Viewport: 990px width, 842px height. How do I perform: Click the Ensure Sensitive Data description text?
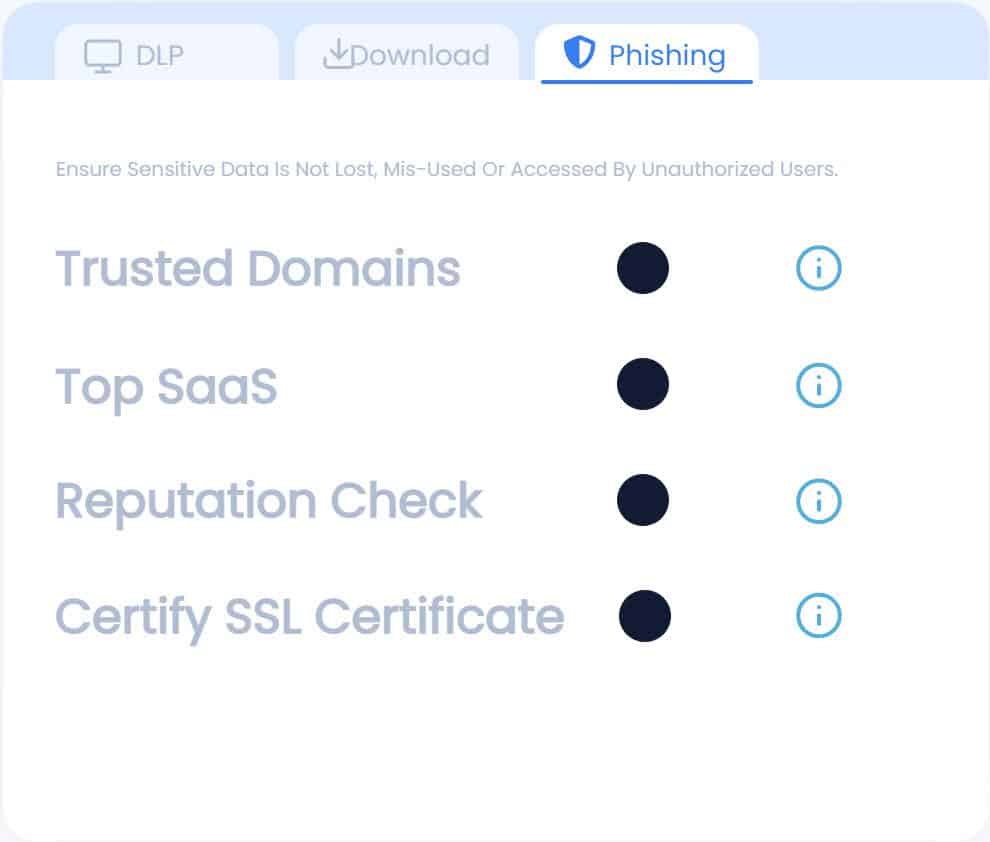[446, 170]
